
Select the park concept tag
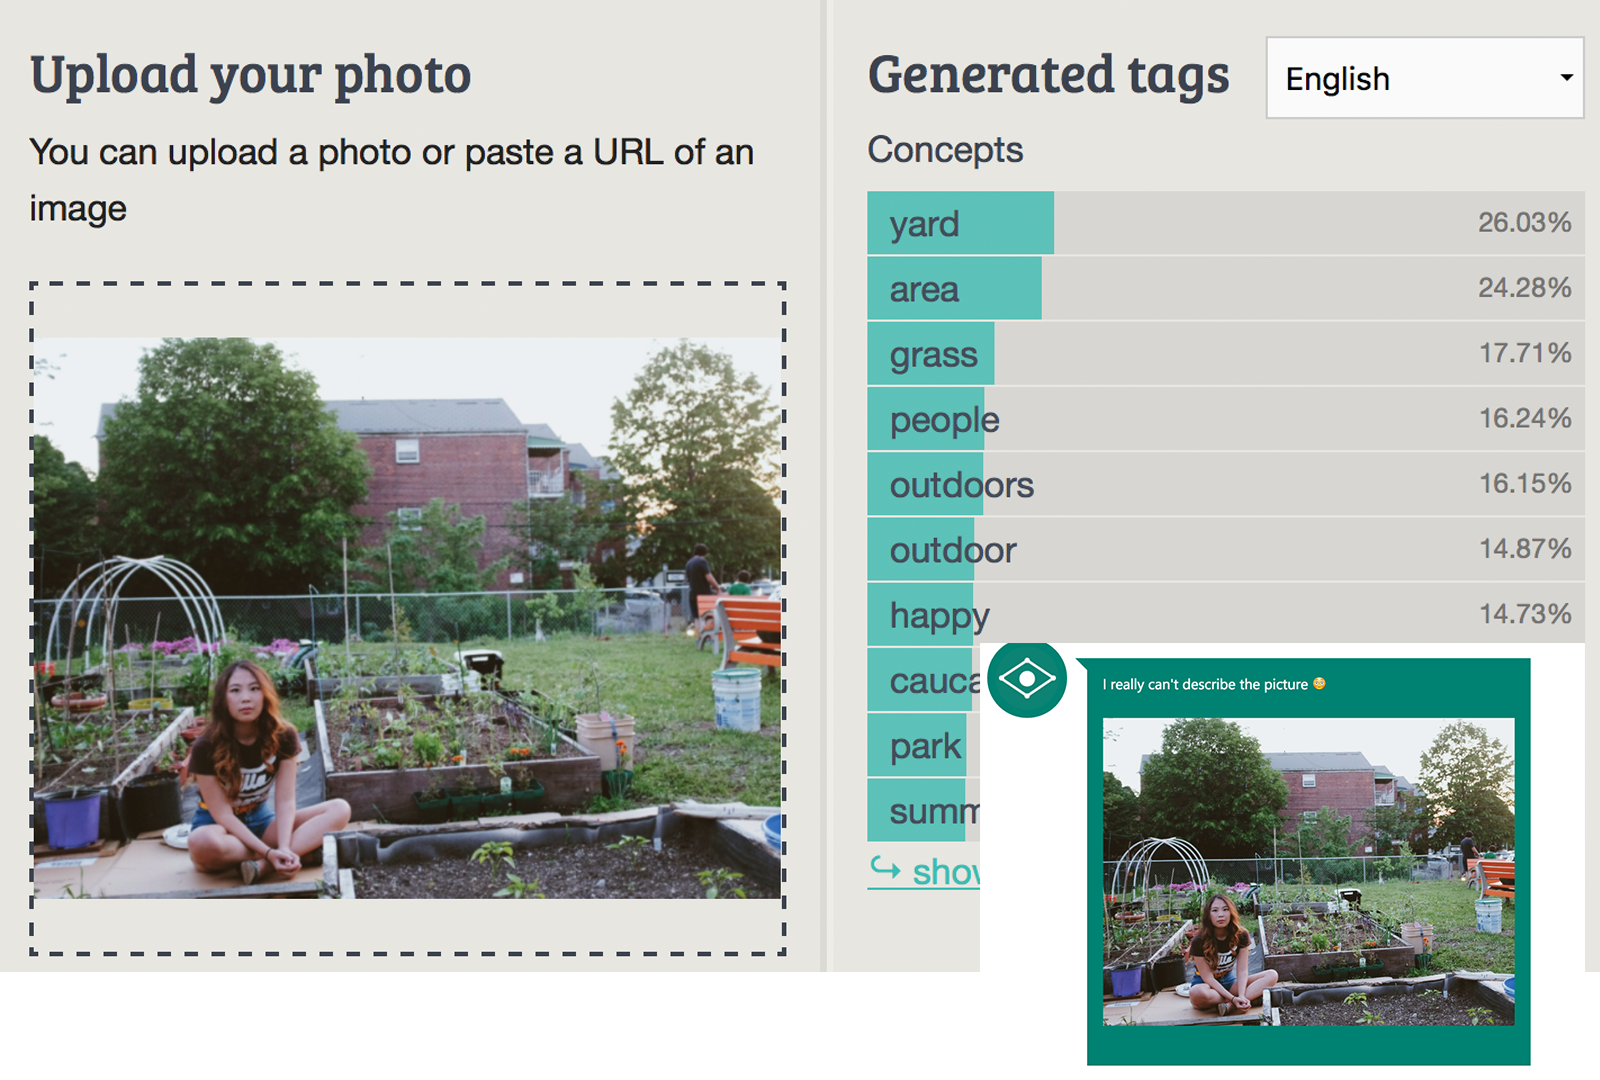pyautogui.click(x=924, y=746)
